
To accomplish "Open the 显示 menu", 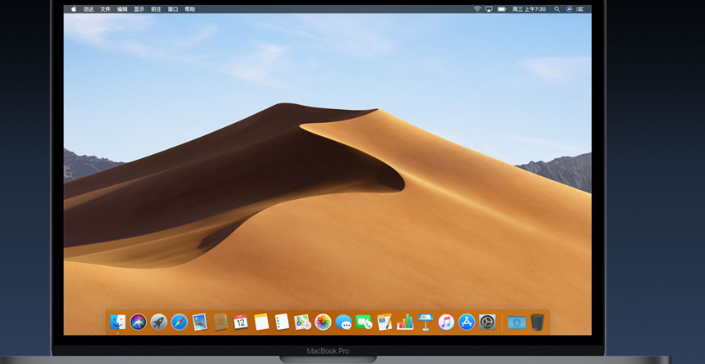I will pyautogui.click(x=139, y=9).
